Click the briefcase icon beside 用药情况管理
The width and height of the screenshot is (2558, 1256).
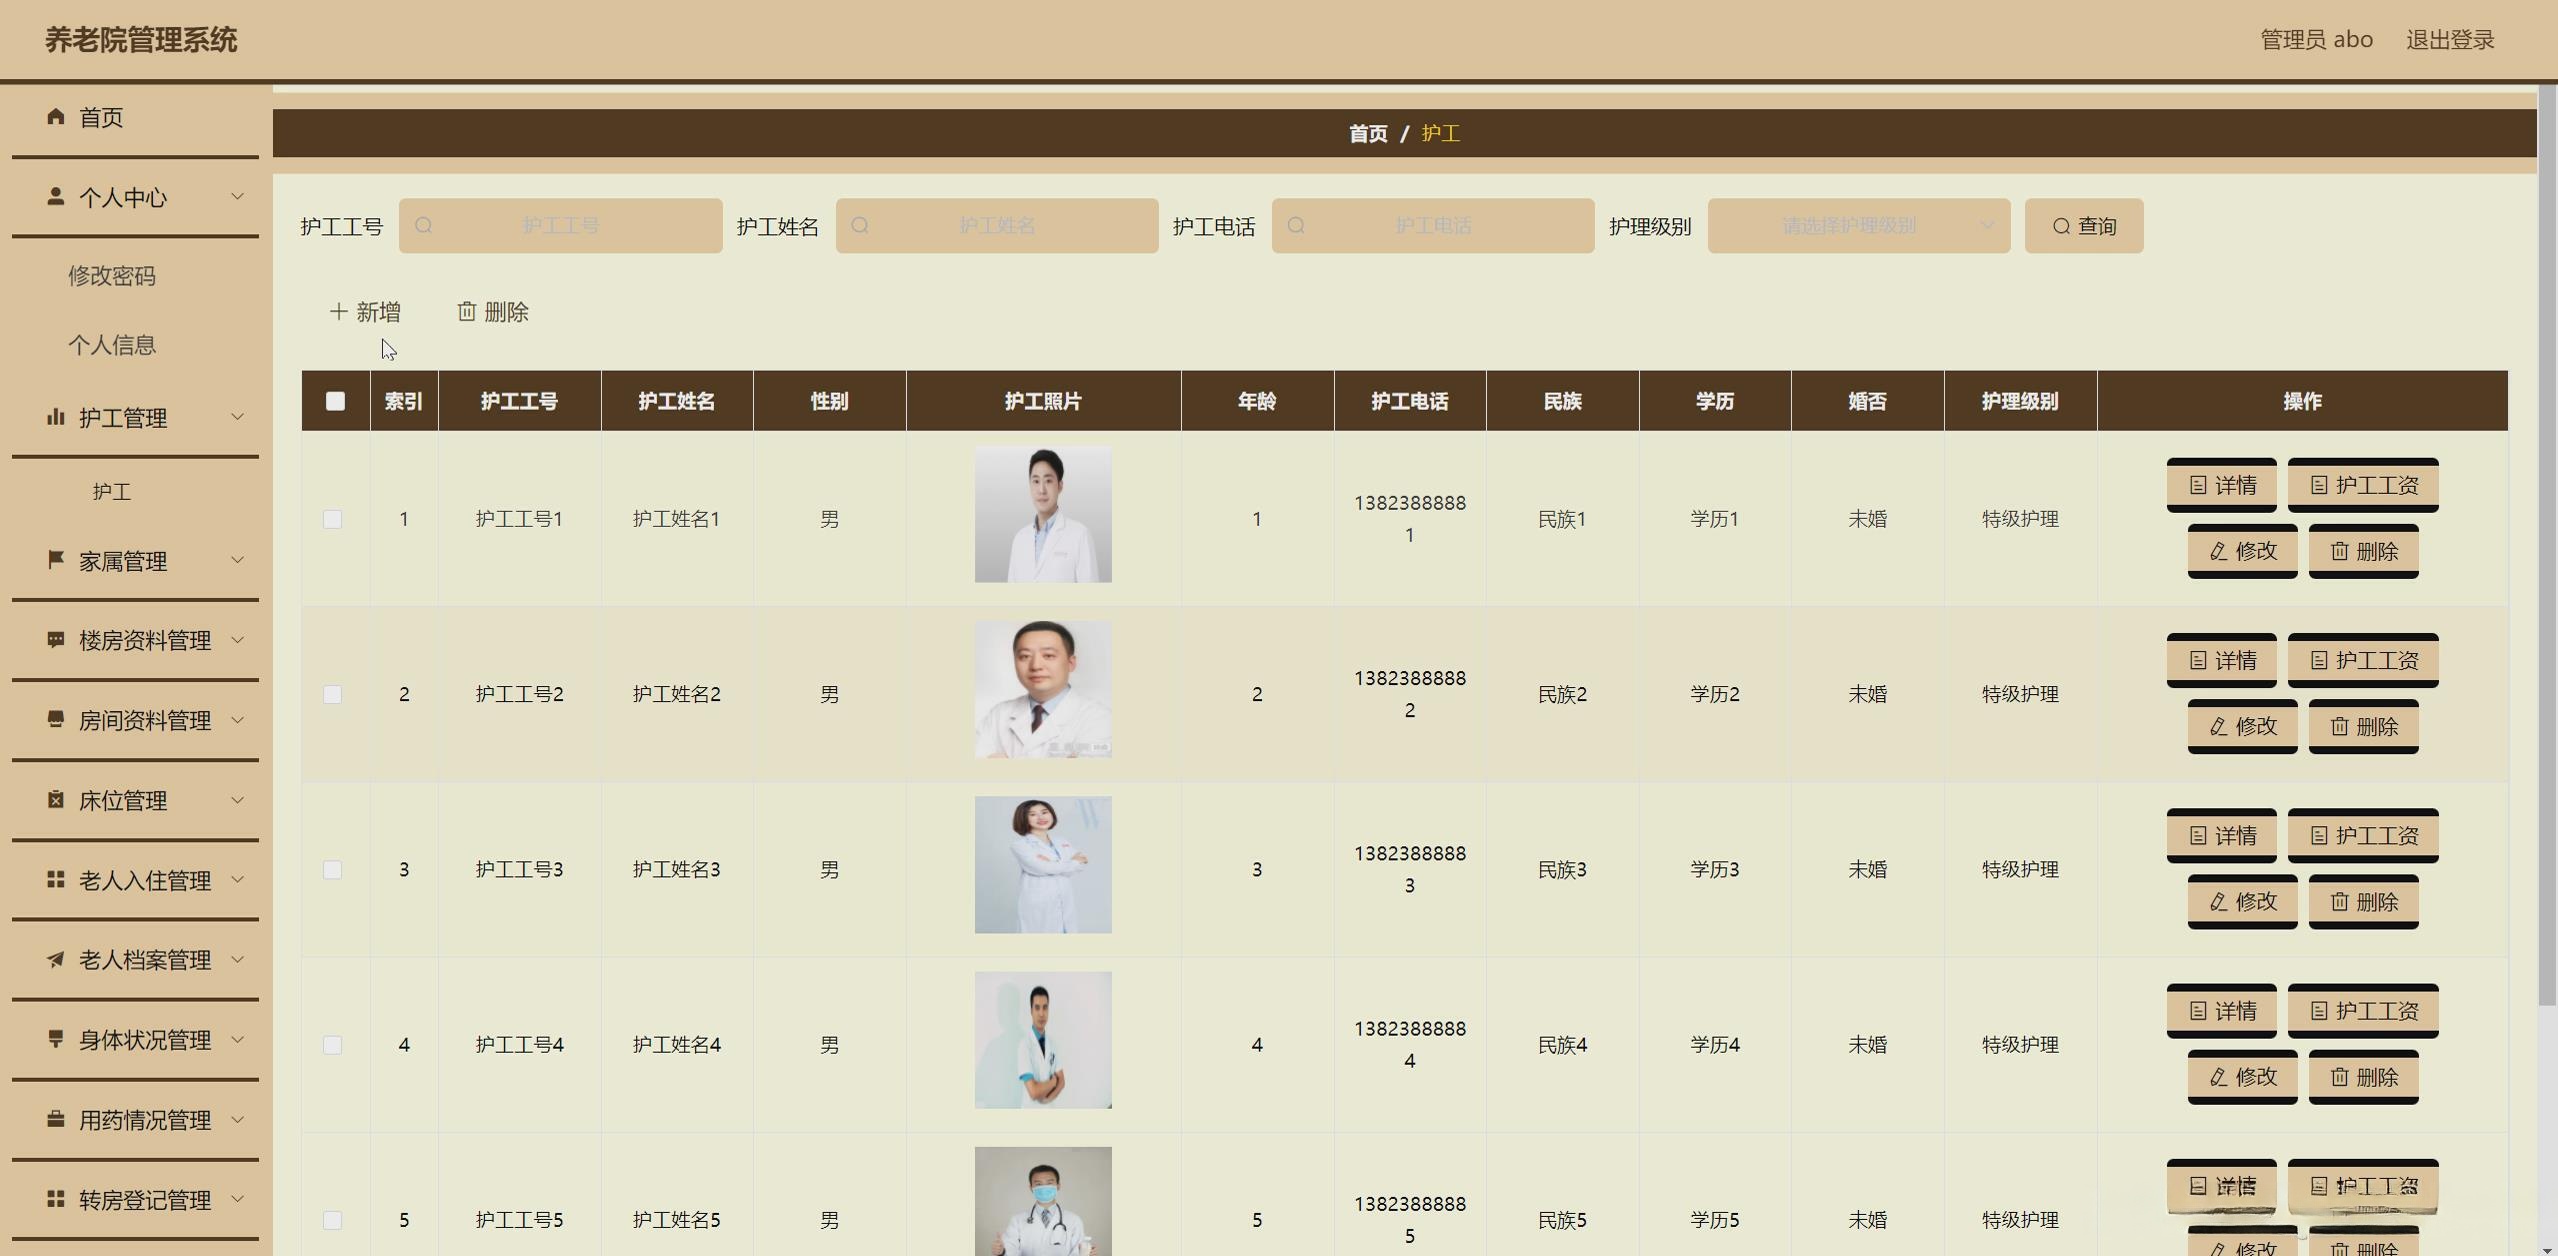[x=56, y=1119]
